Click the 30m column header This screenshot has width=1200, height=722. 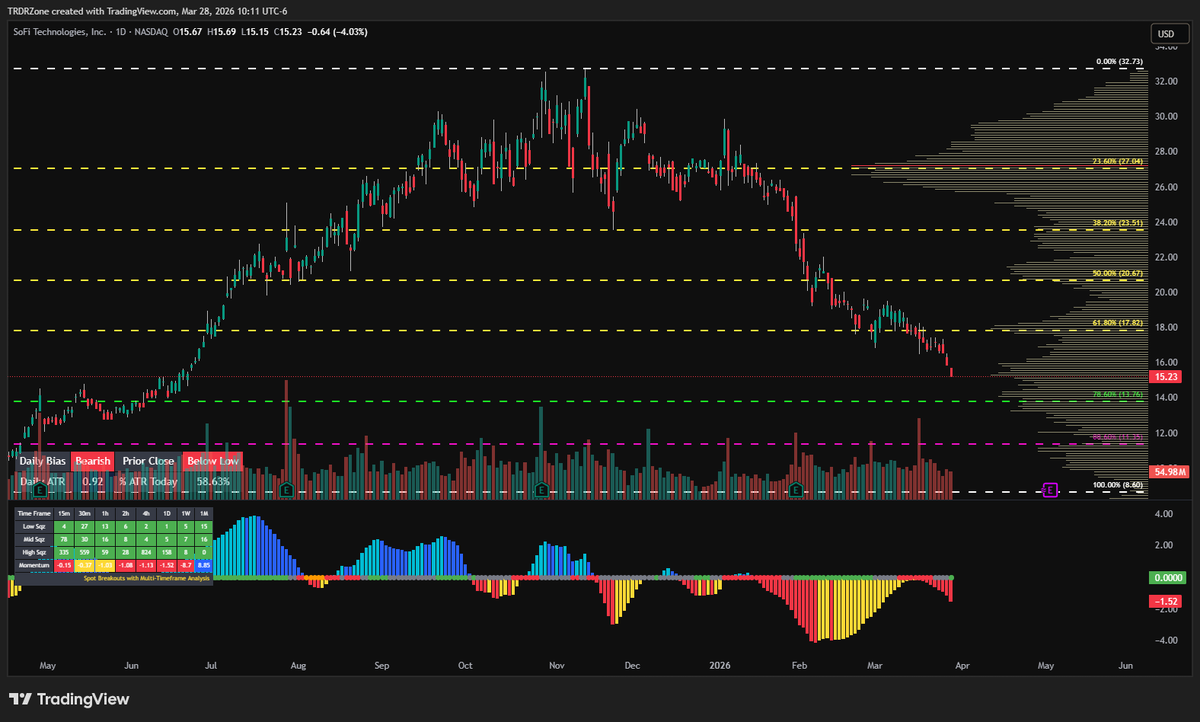[85, 514]
